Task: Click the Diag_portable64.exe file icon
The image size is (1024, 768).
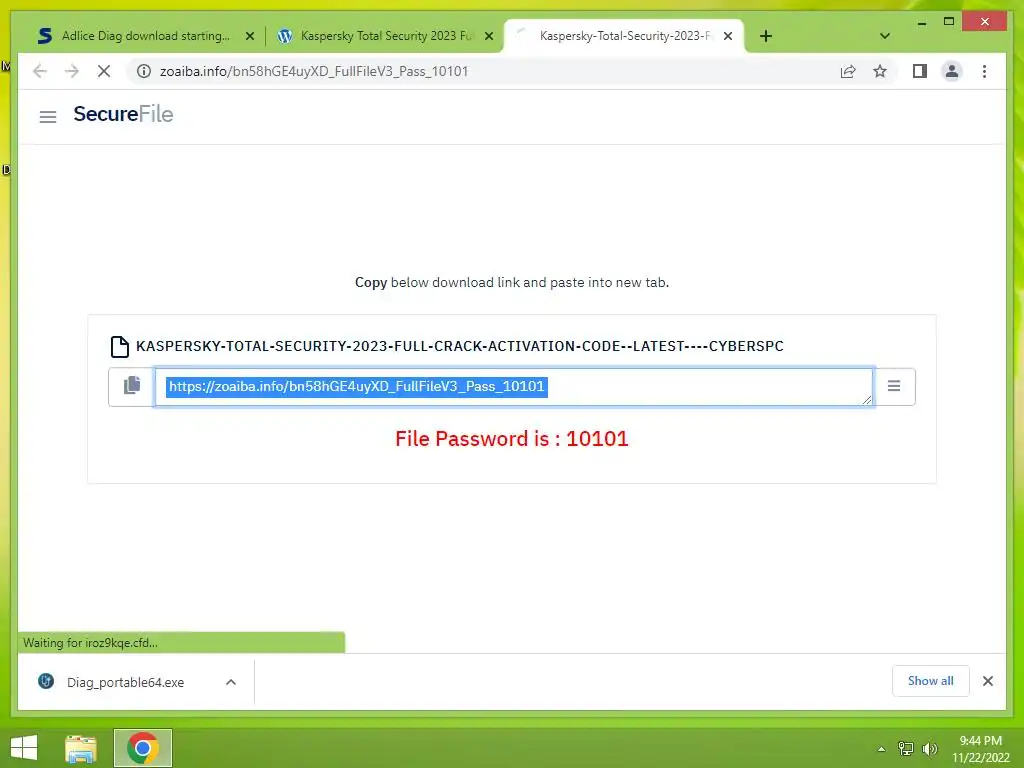Action: coord(46,681)
